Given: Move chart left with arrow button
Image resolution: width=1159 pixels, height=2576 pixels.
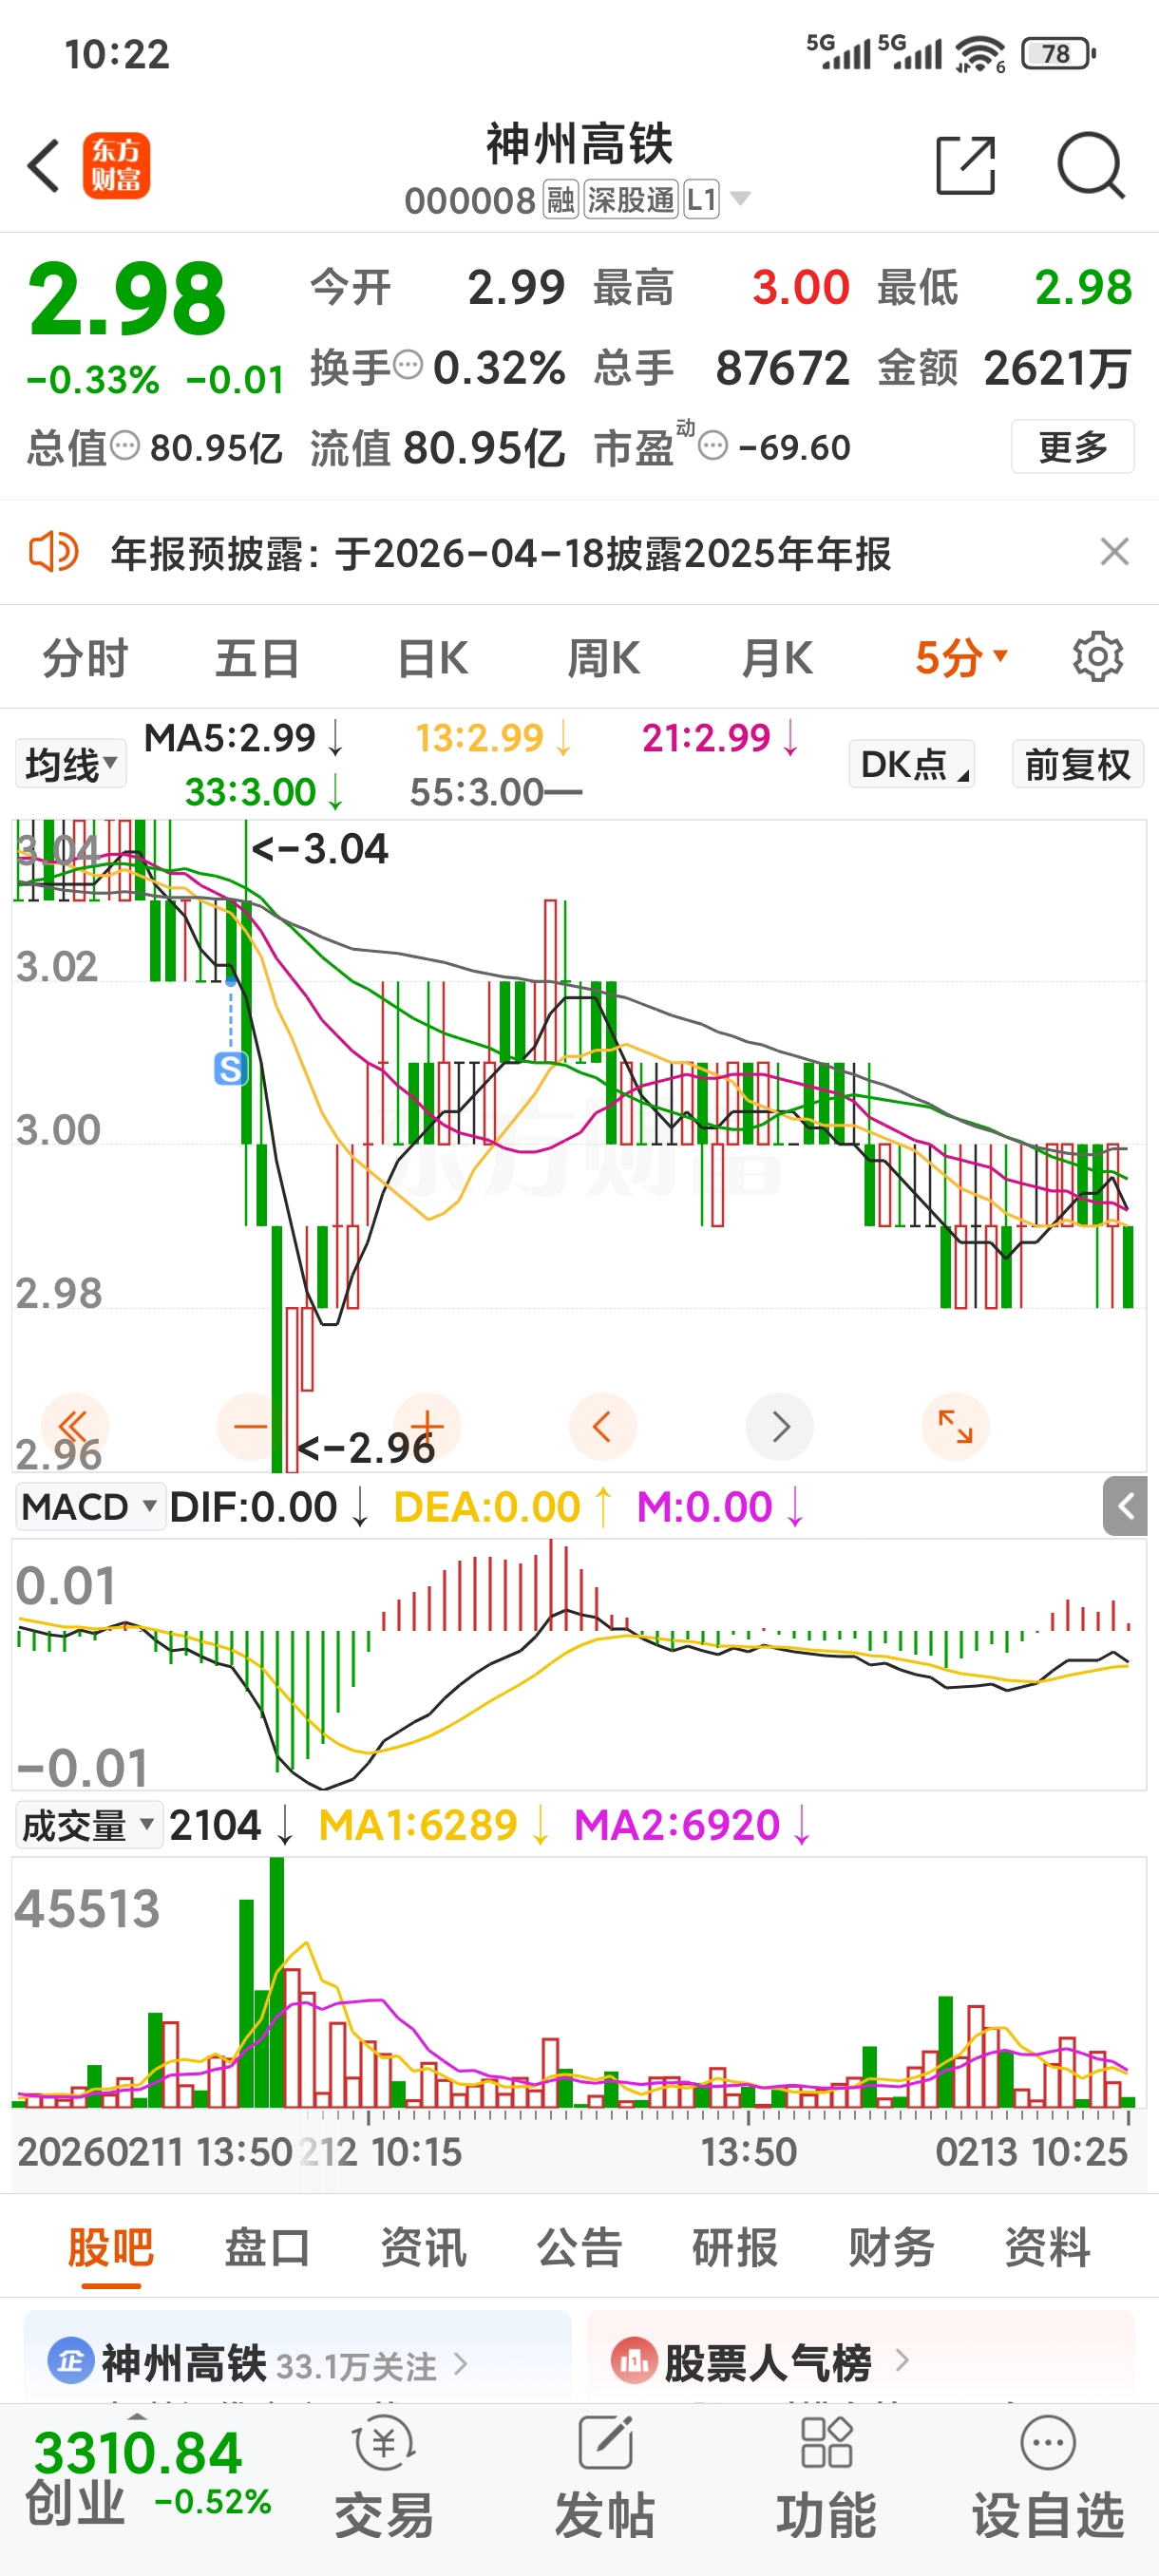Looking at the screenshot, I should coord(602,1426).
